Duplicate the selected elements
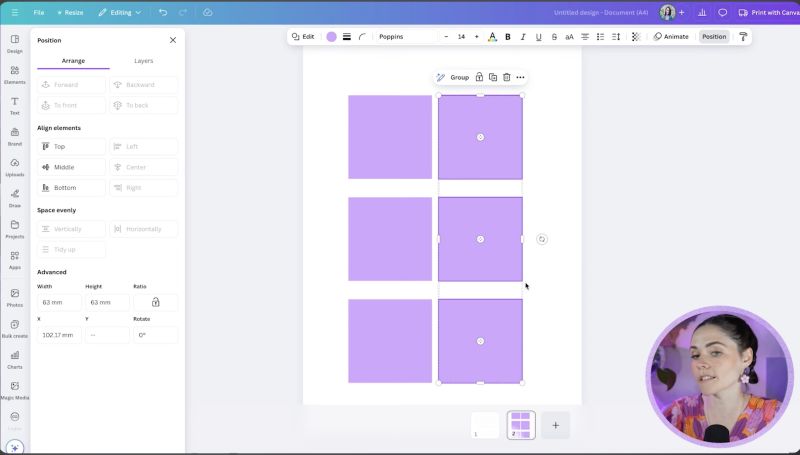This screenshot has height=455, width=800. click(493, 77)
